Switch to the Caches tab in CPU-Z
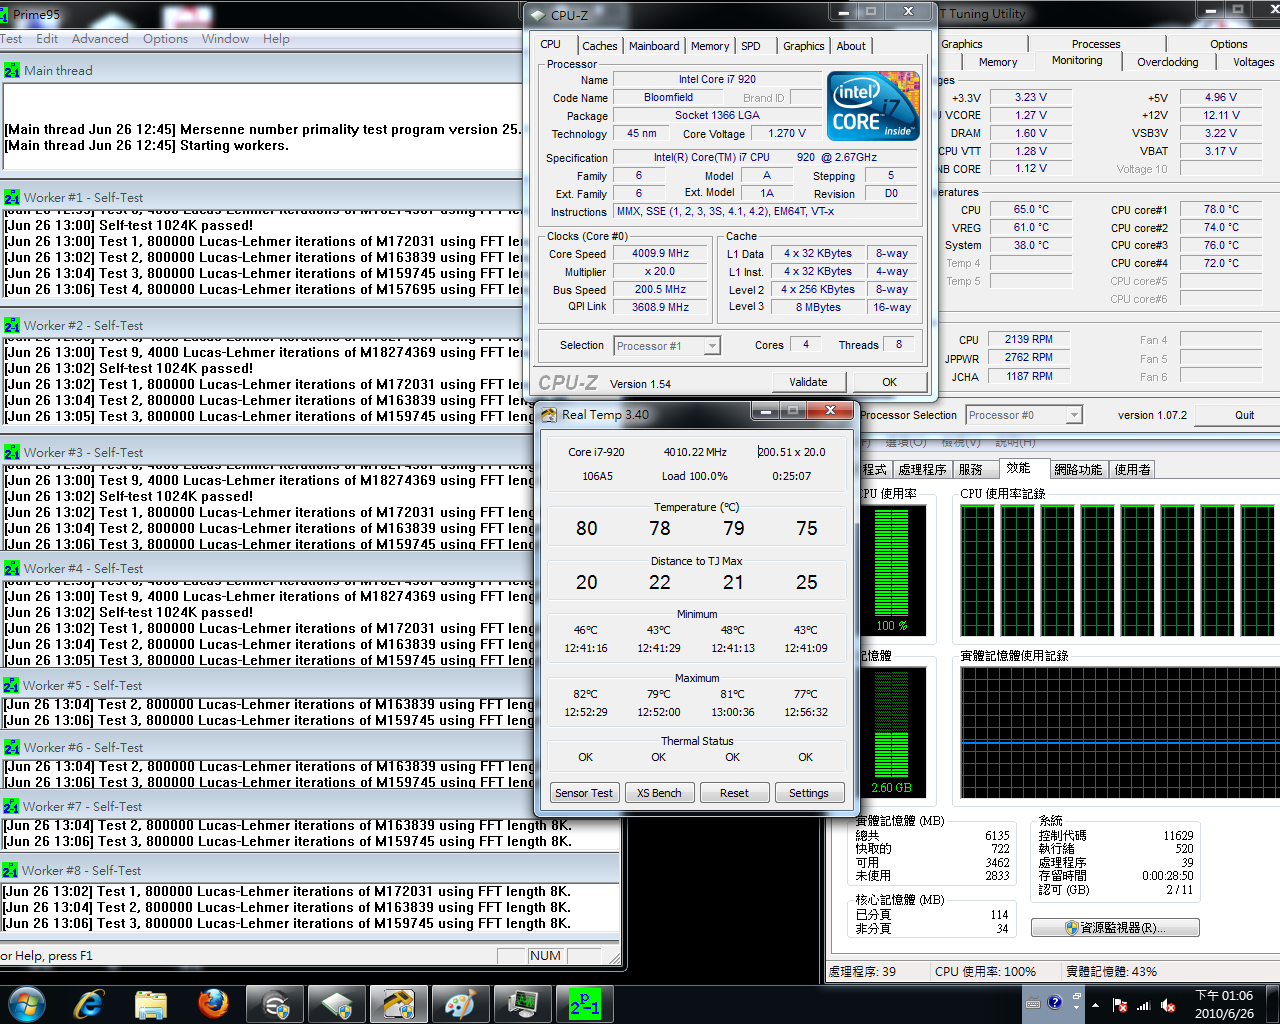1280x1024 pixels. 599,46
